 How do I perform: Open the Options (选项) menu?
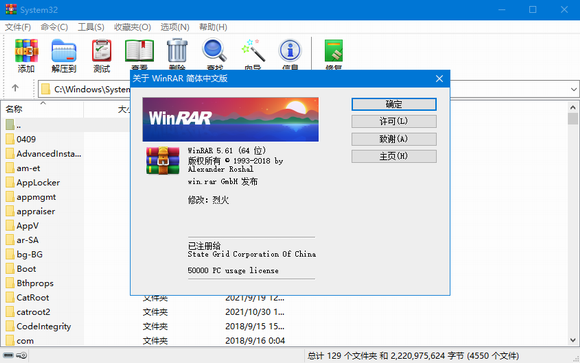[175, 27]
